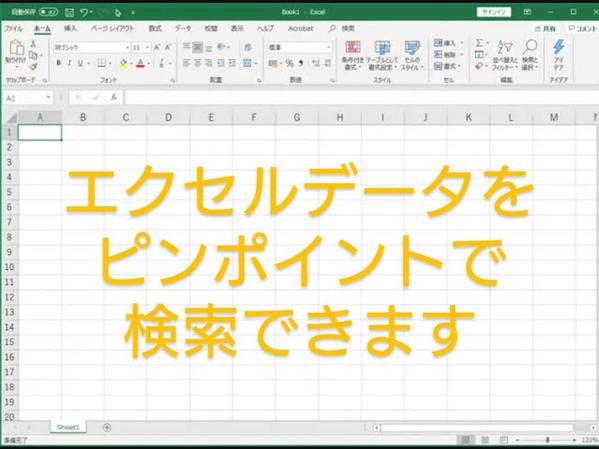Switch to Normal view in status bar
The height and width of the screenshot is (449, 599).
pos(466,440)
